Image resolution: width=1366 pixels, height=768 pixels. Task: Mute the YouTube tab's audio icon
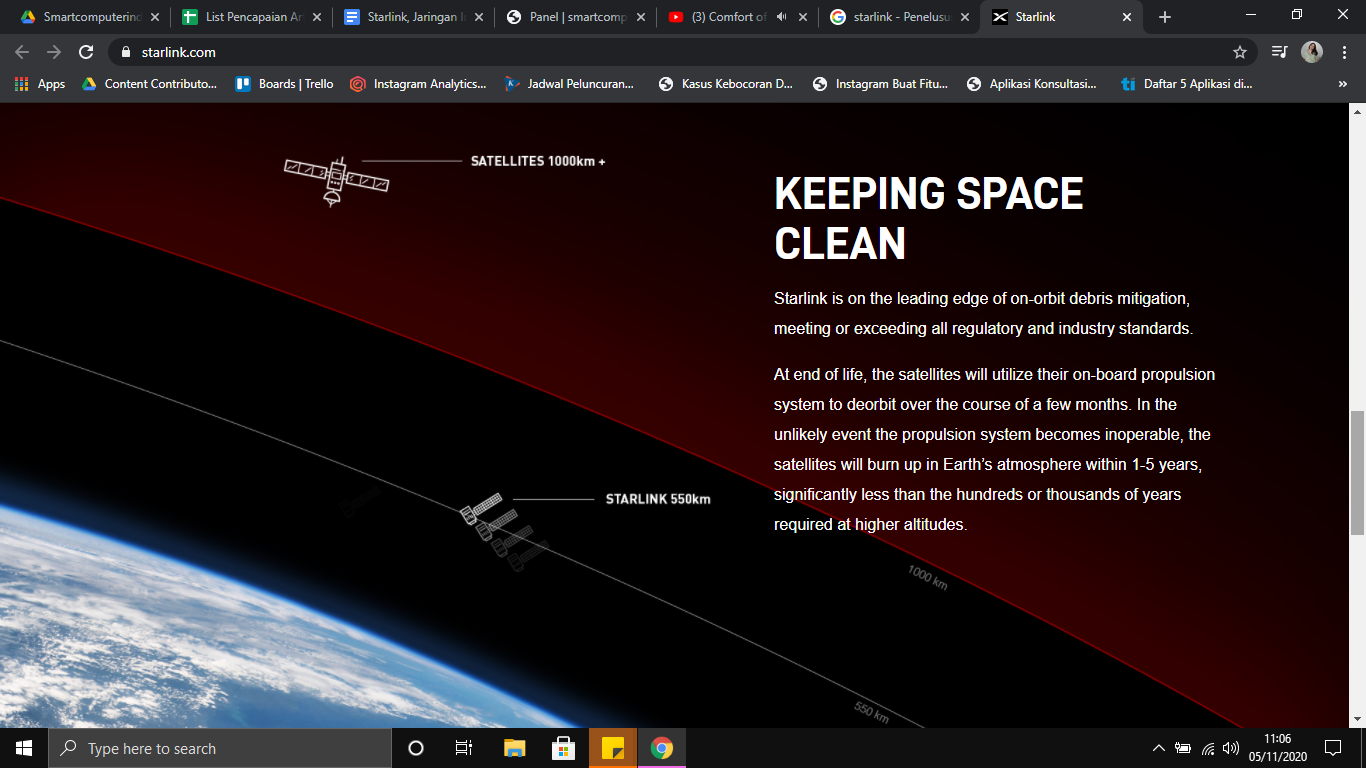tap(781, 17)
